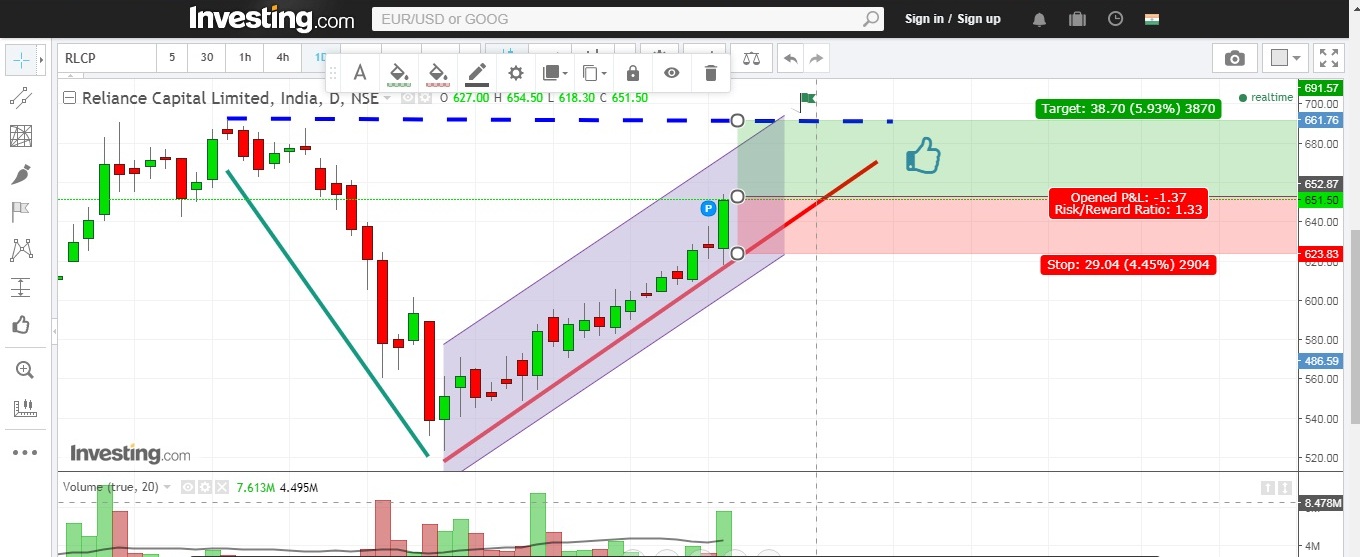
Task: Collapse the Reliance Capital Limited legend
Action: [x=69, y=98]
